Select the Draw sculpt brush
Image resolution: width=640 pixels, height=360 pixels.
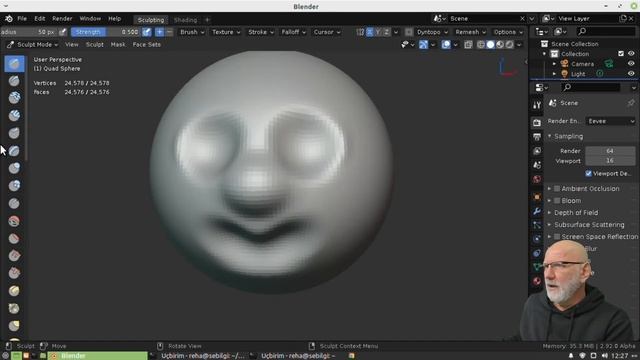point(14,64)
